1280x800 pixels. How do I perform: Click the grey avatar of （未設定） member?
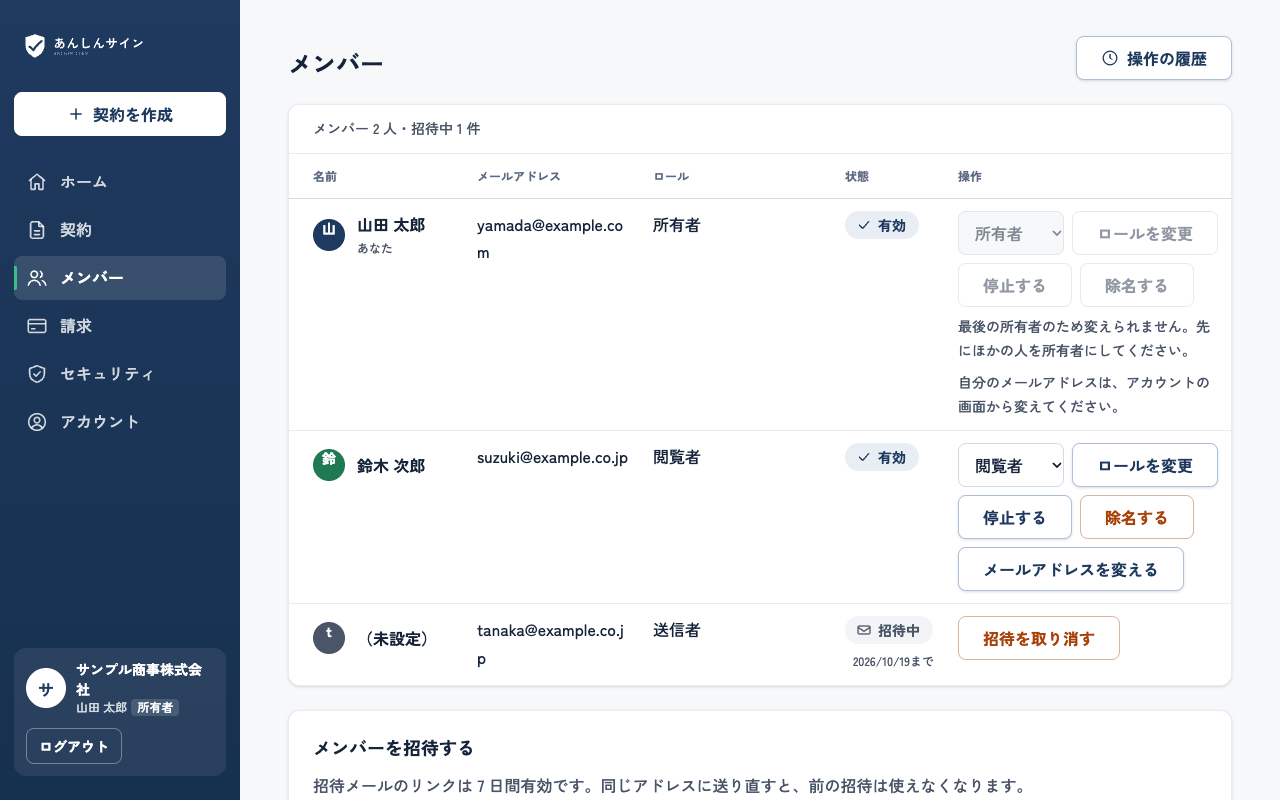(x=329, y=638)
